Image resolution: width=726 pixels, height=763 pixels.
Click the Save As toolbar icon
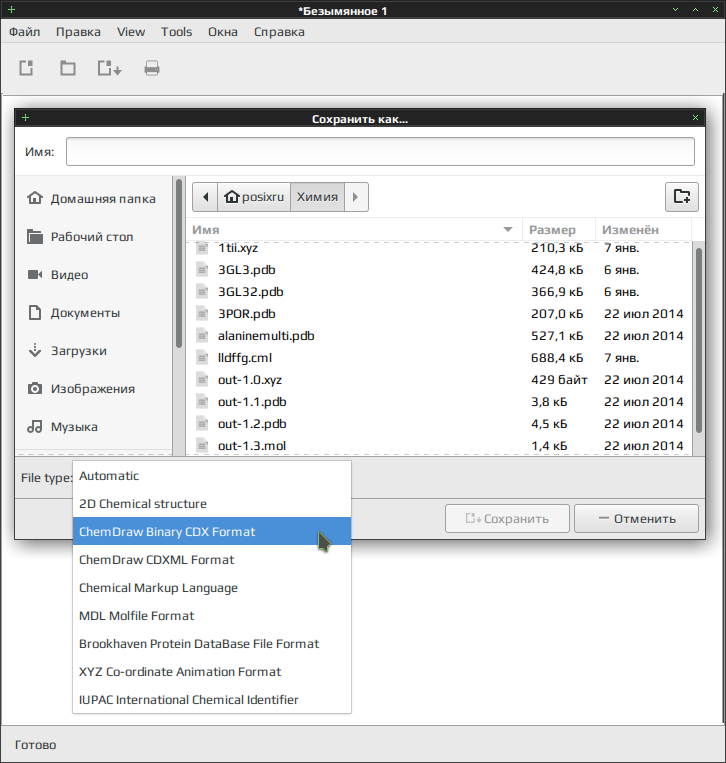point(109,68)
